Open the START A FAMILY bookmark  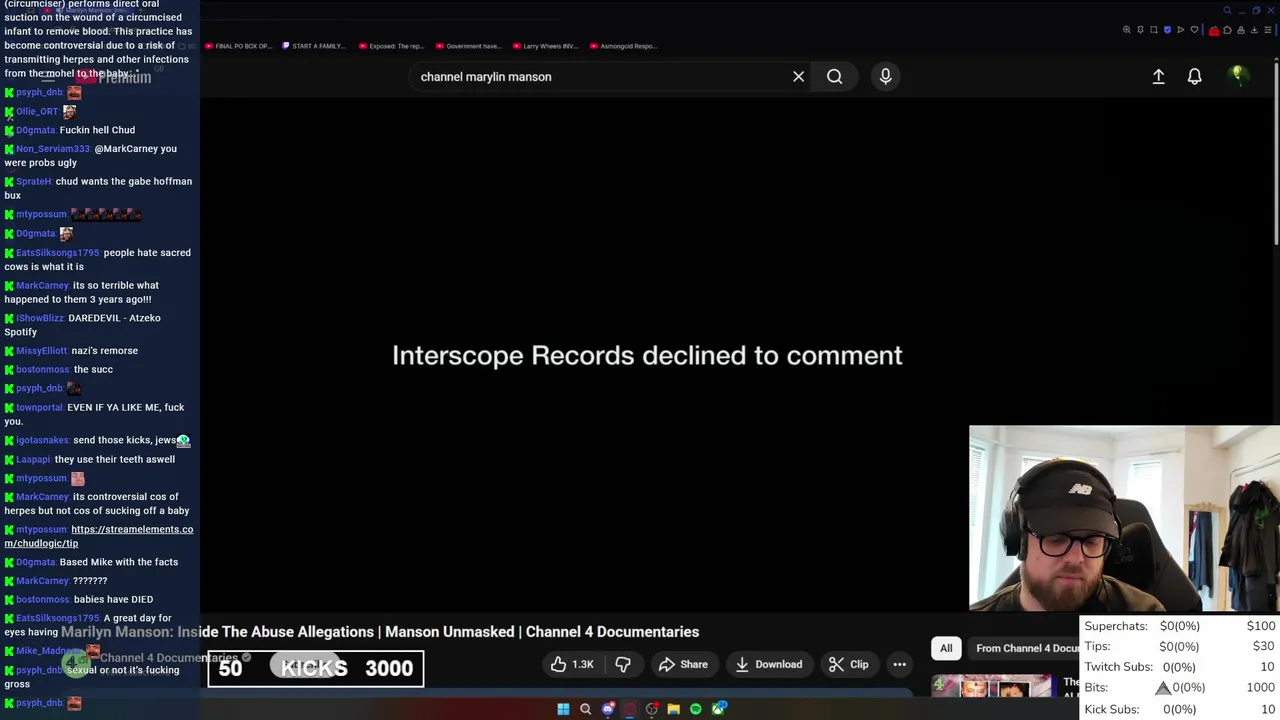pos(313,46)
